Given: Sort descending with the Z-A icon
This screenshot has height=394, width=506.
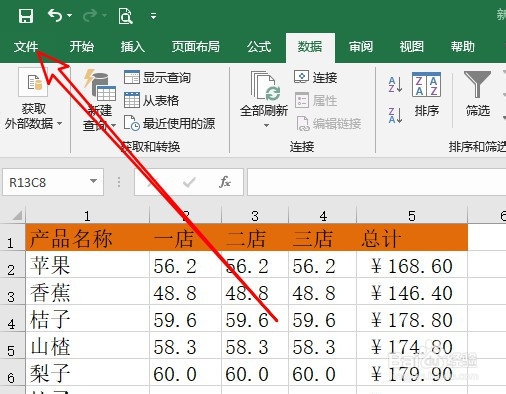Looking at the screenshot, I should pyautogui.click(x=395, y=115).
